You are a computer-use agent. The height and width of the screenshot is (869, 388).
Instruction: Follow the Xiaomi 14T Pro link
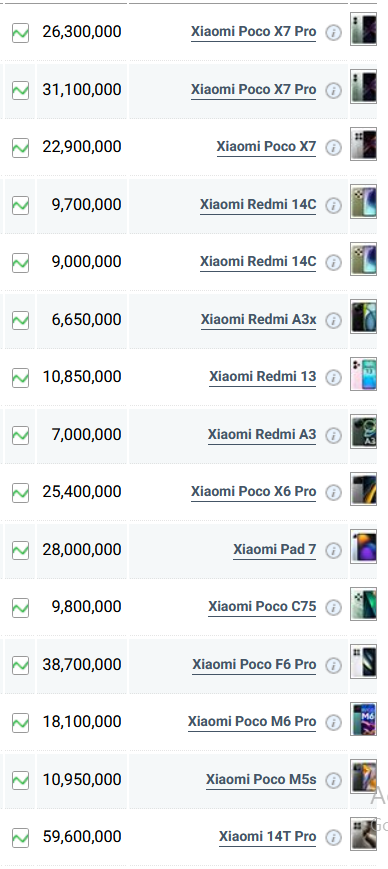pyautogui.click(x=267, y=837)
